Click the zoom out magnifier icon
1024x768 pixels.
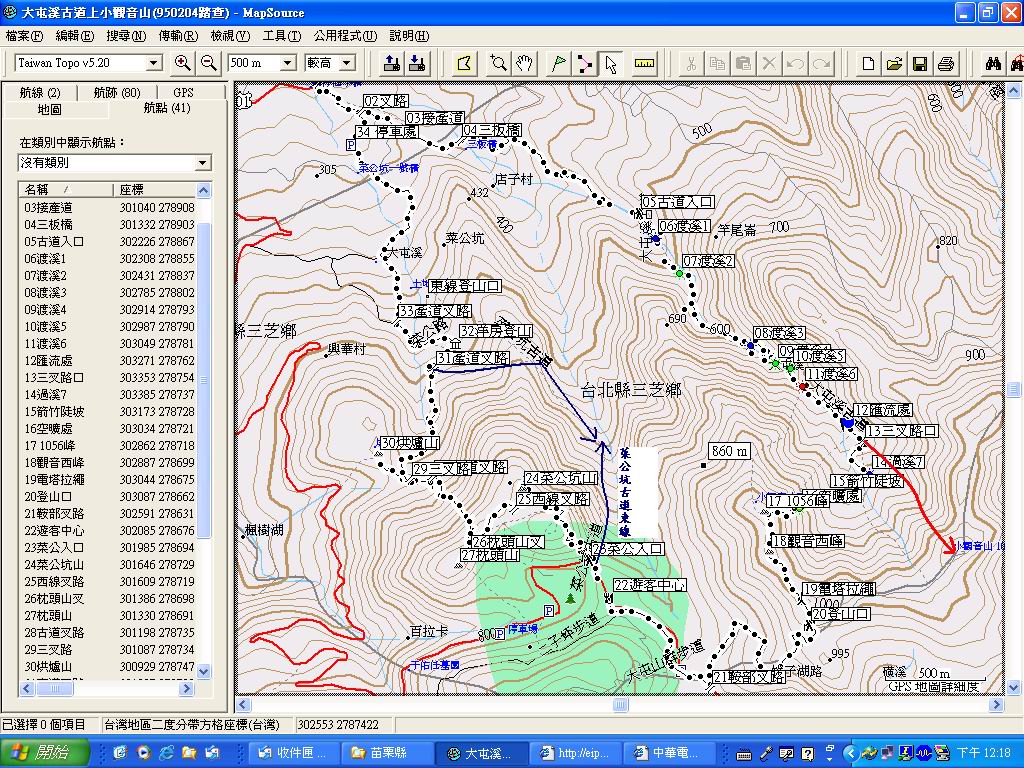209,63
